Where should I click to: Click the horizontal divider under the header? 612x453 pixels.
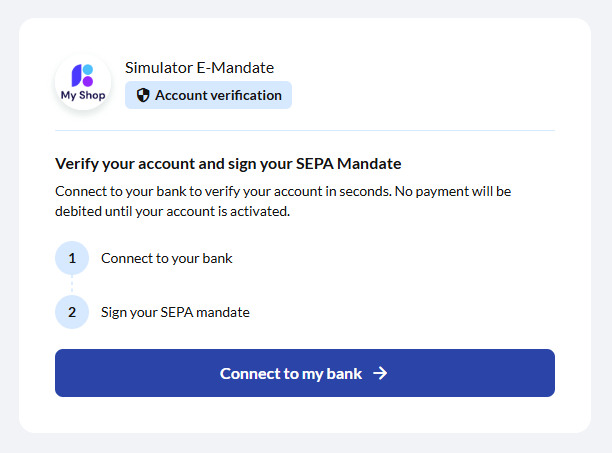coord(305,130)
